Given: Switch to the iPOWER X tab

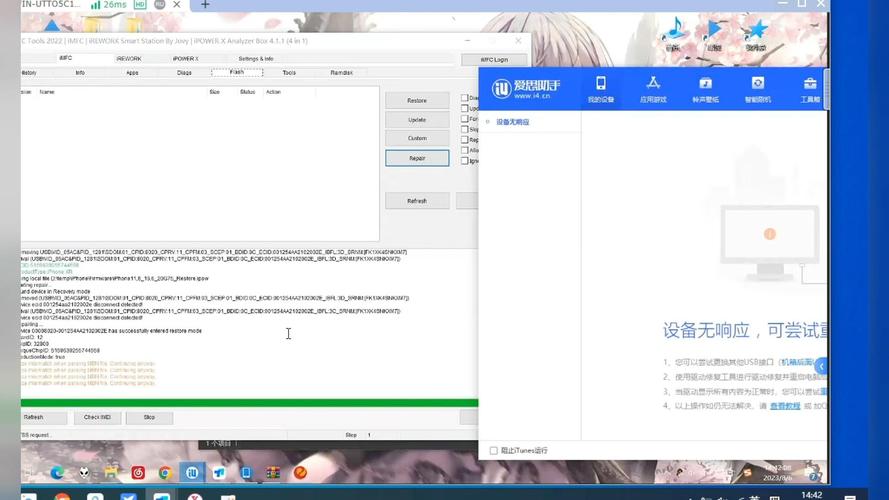Looking at the screenshot, I should point(185,59).
